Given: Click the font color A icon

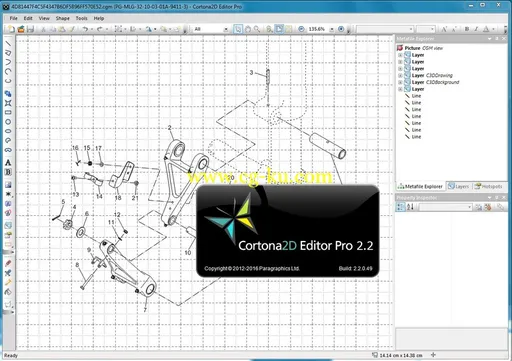Looking at the screenshot, I should click(486, 29).
